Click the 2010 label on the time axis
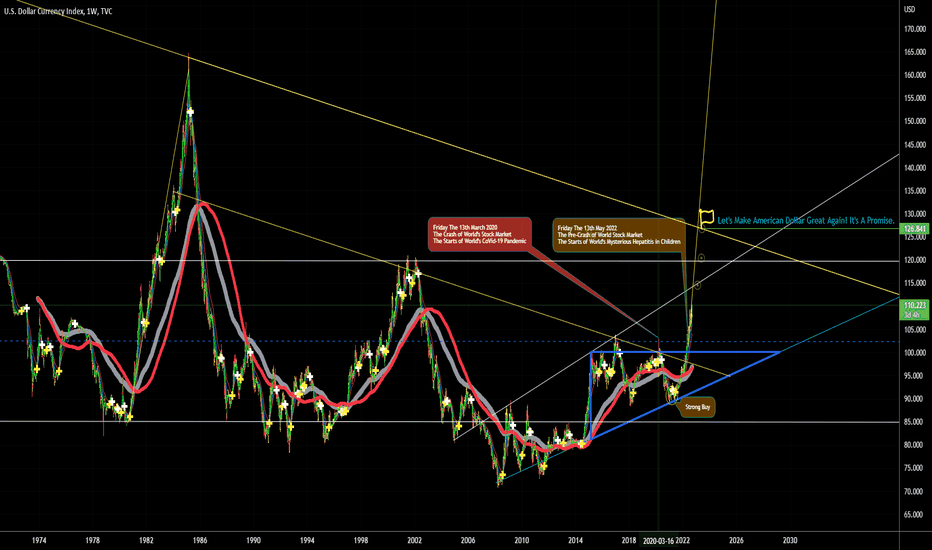 521,540
